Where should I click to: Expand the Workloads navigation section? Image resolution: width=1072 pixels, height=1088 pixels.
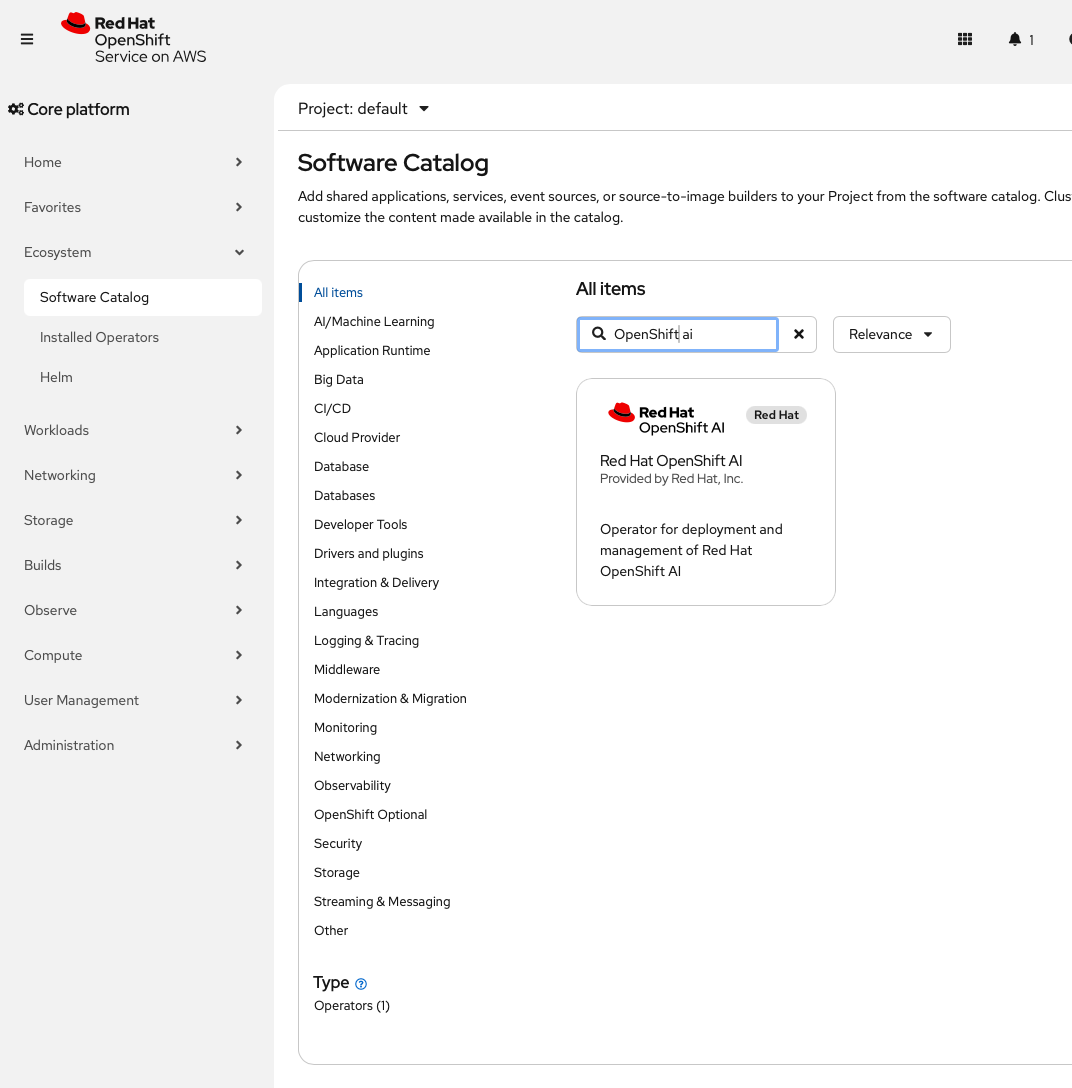tap(133, 430)
